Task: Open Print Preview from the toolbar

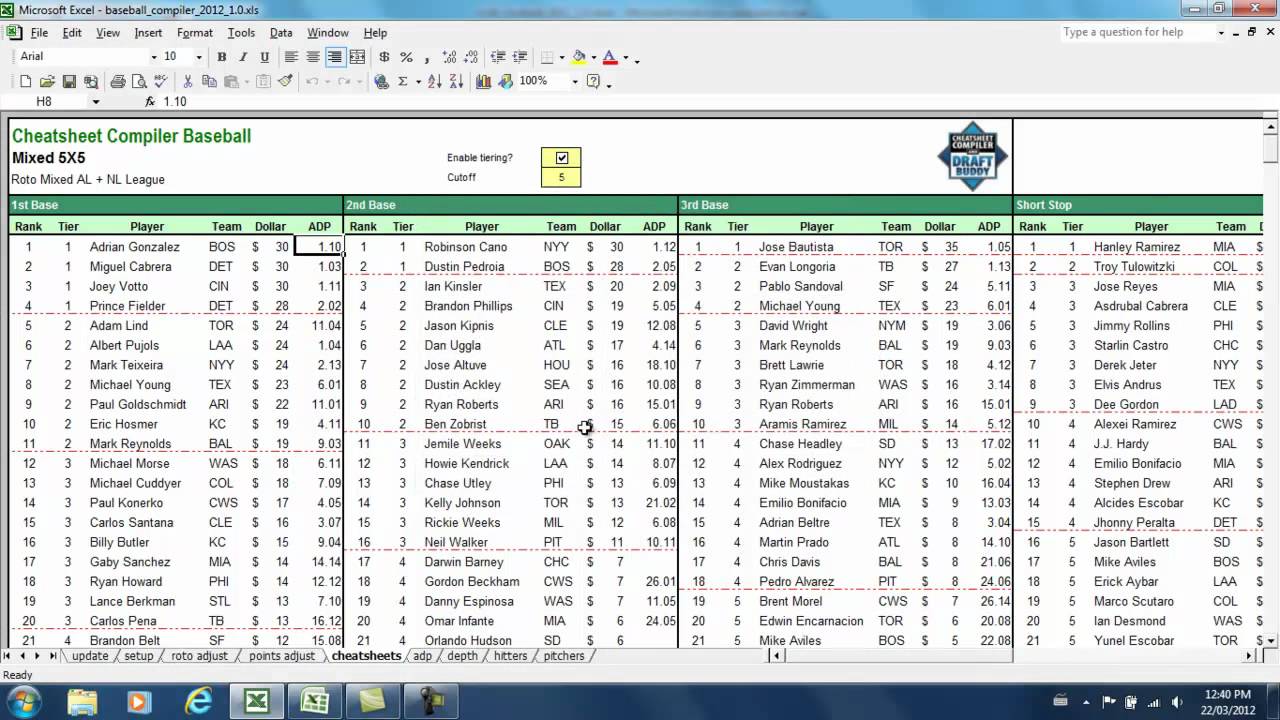Action: point(139,81)
